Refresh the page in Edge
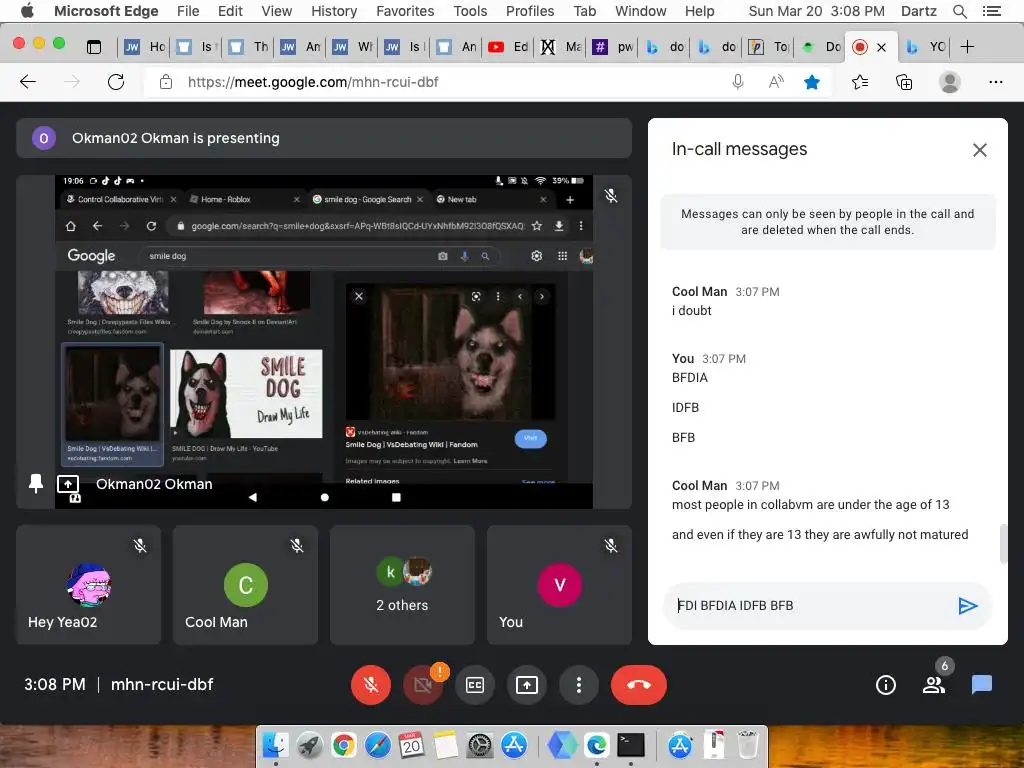 click(x=116, y=82)
